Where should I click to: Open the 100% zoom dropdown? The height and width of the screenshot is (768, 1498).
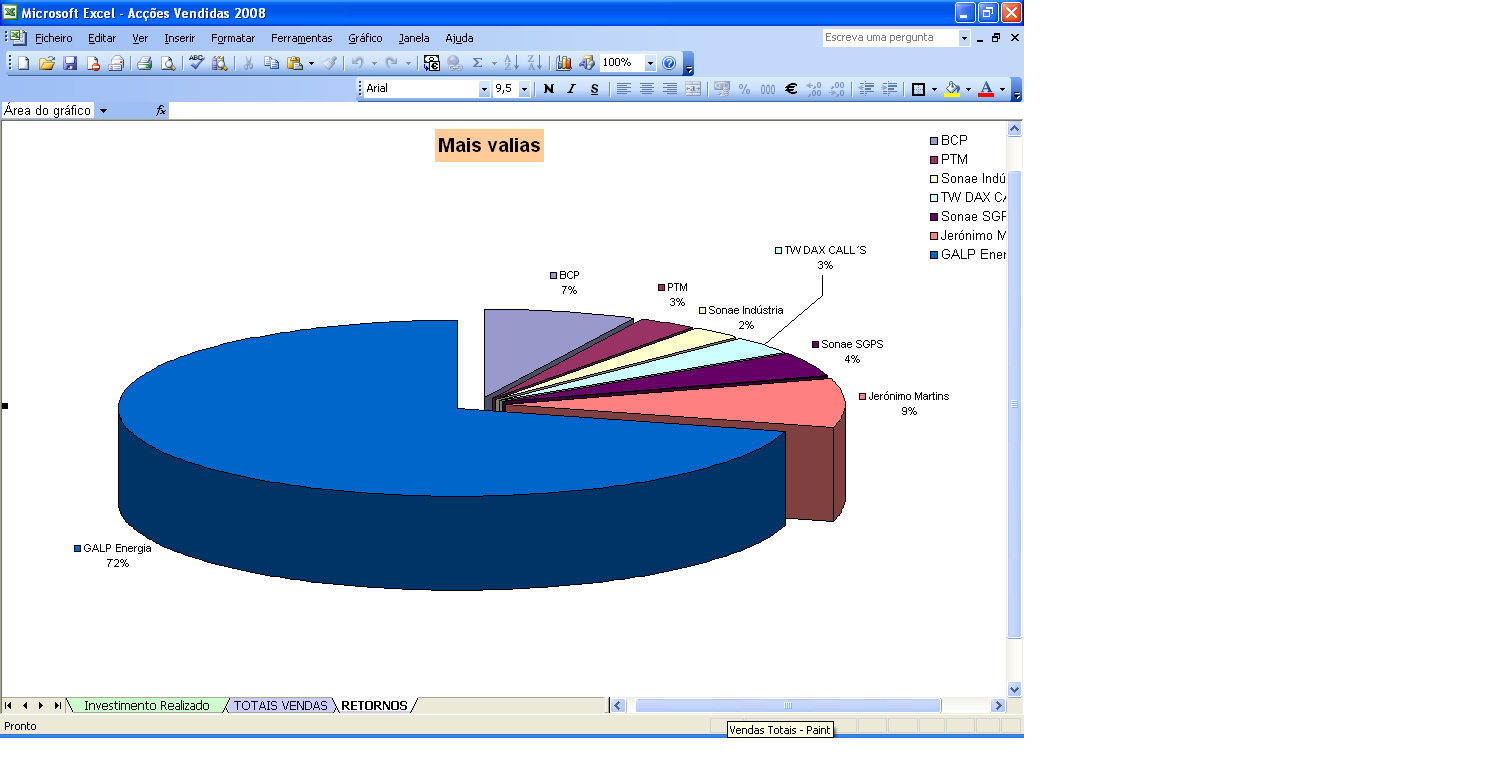click(650, 63)
